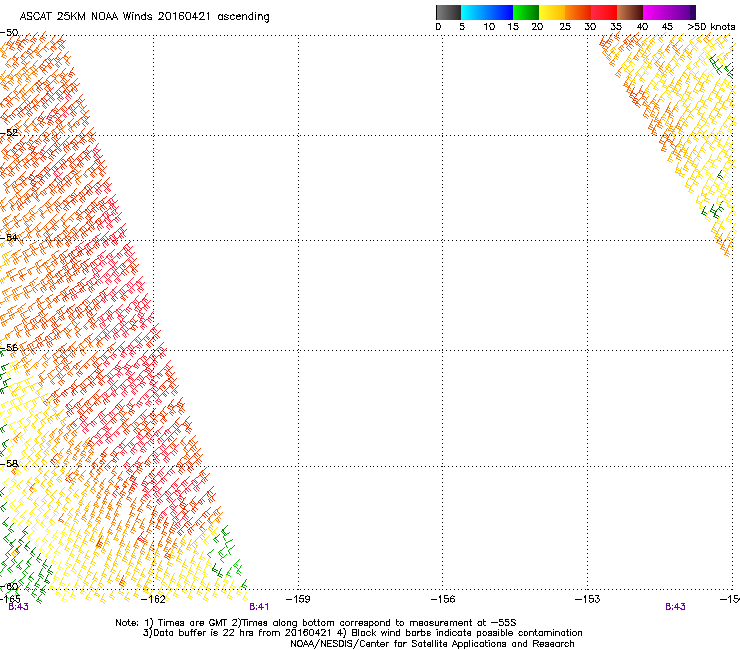Click the green 15-20 knots legend segment
Screen dimensions: 740x650
526,12
